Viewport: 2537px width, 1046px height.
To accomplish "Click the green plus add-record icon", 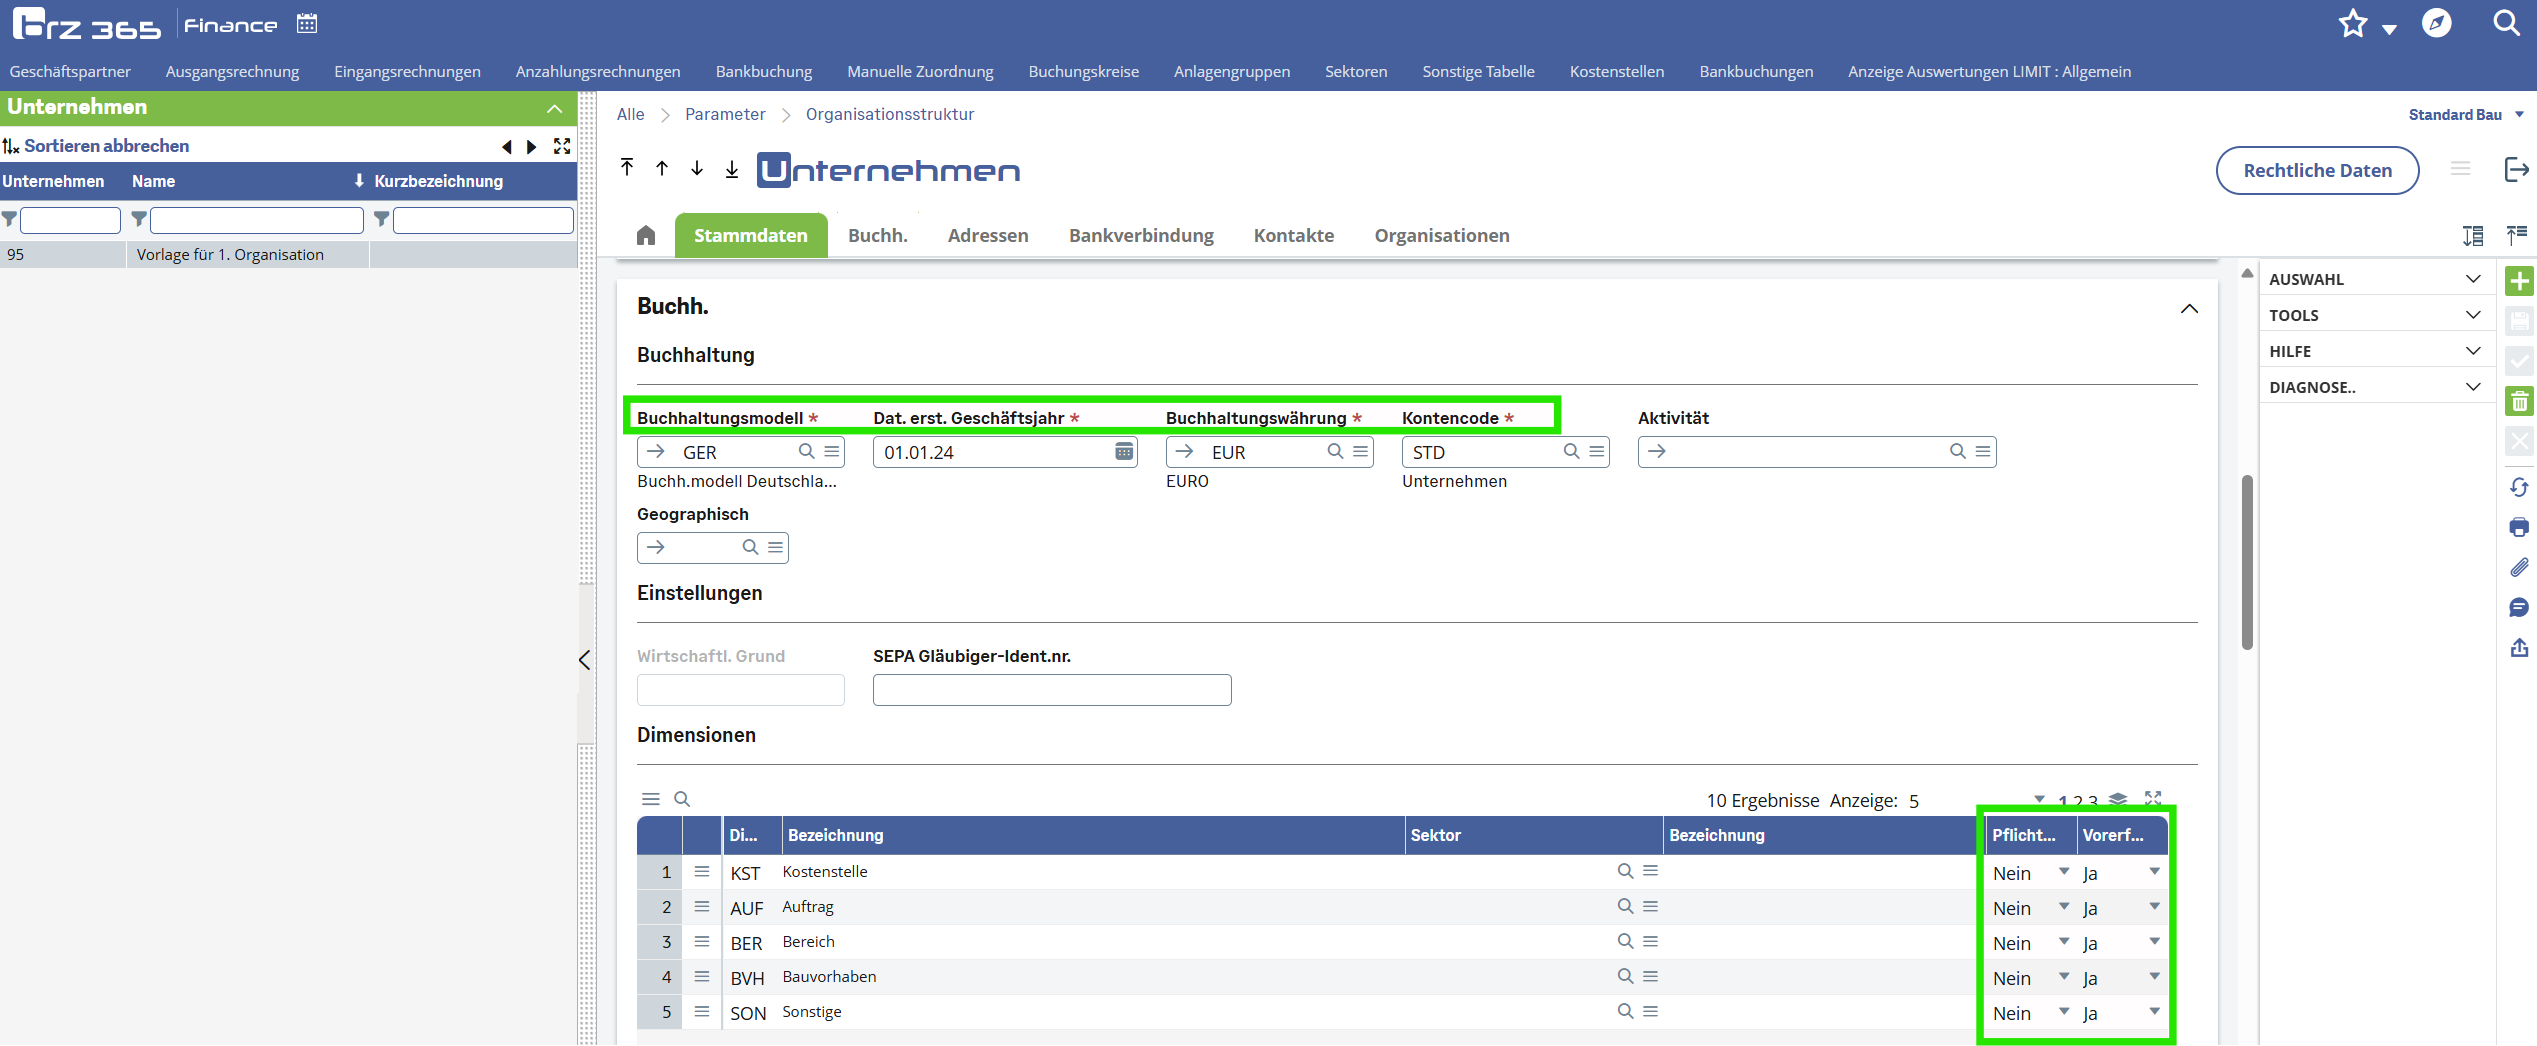I will point(2519,281).
